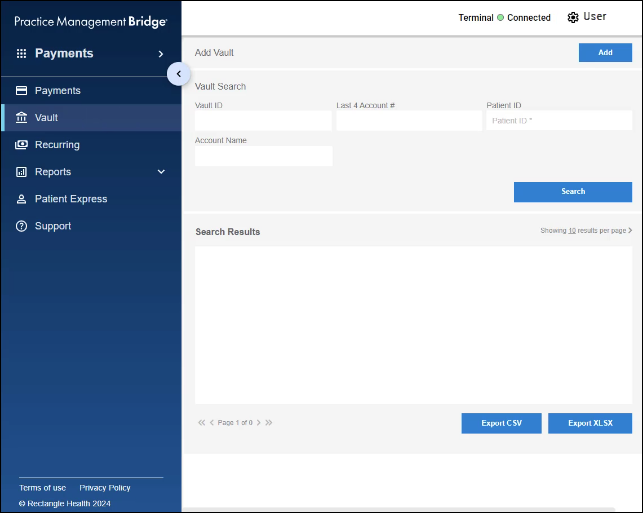
Task: Click the Patient Express person icon
Action: click(x=21, y=199)
